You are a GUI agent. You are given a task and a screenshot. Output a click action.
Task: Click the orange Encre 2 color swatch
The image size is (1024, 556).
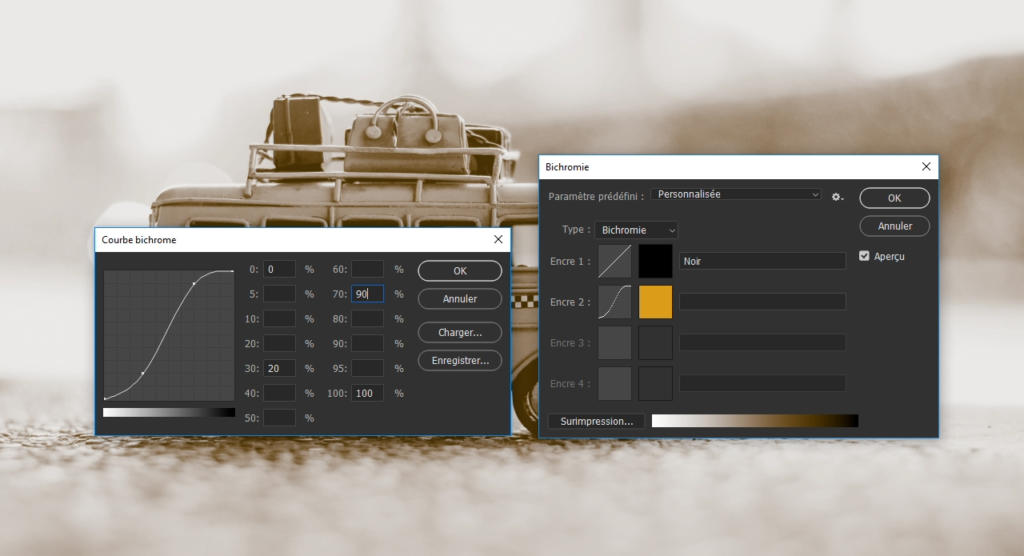[x=655, y=302]
